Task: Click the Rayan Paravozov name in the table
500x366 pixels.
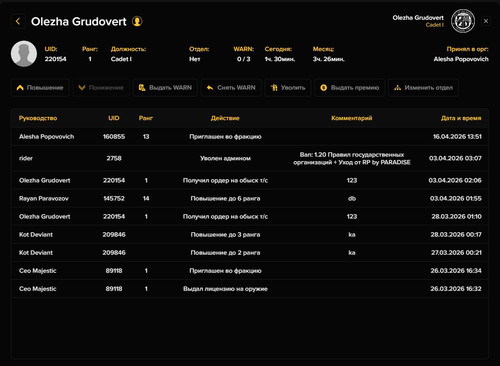Action: [x=44, y=198]
